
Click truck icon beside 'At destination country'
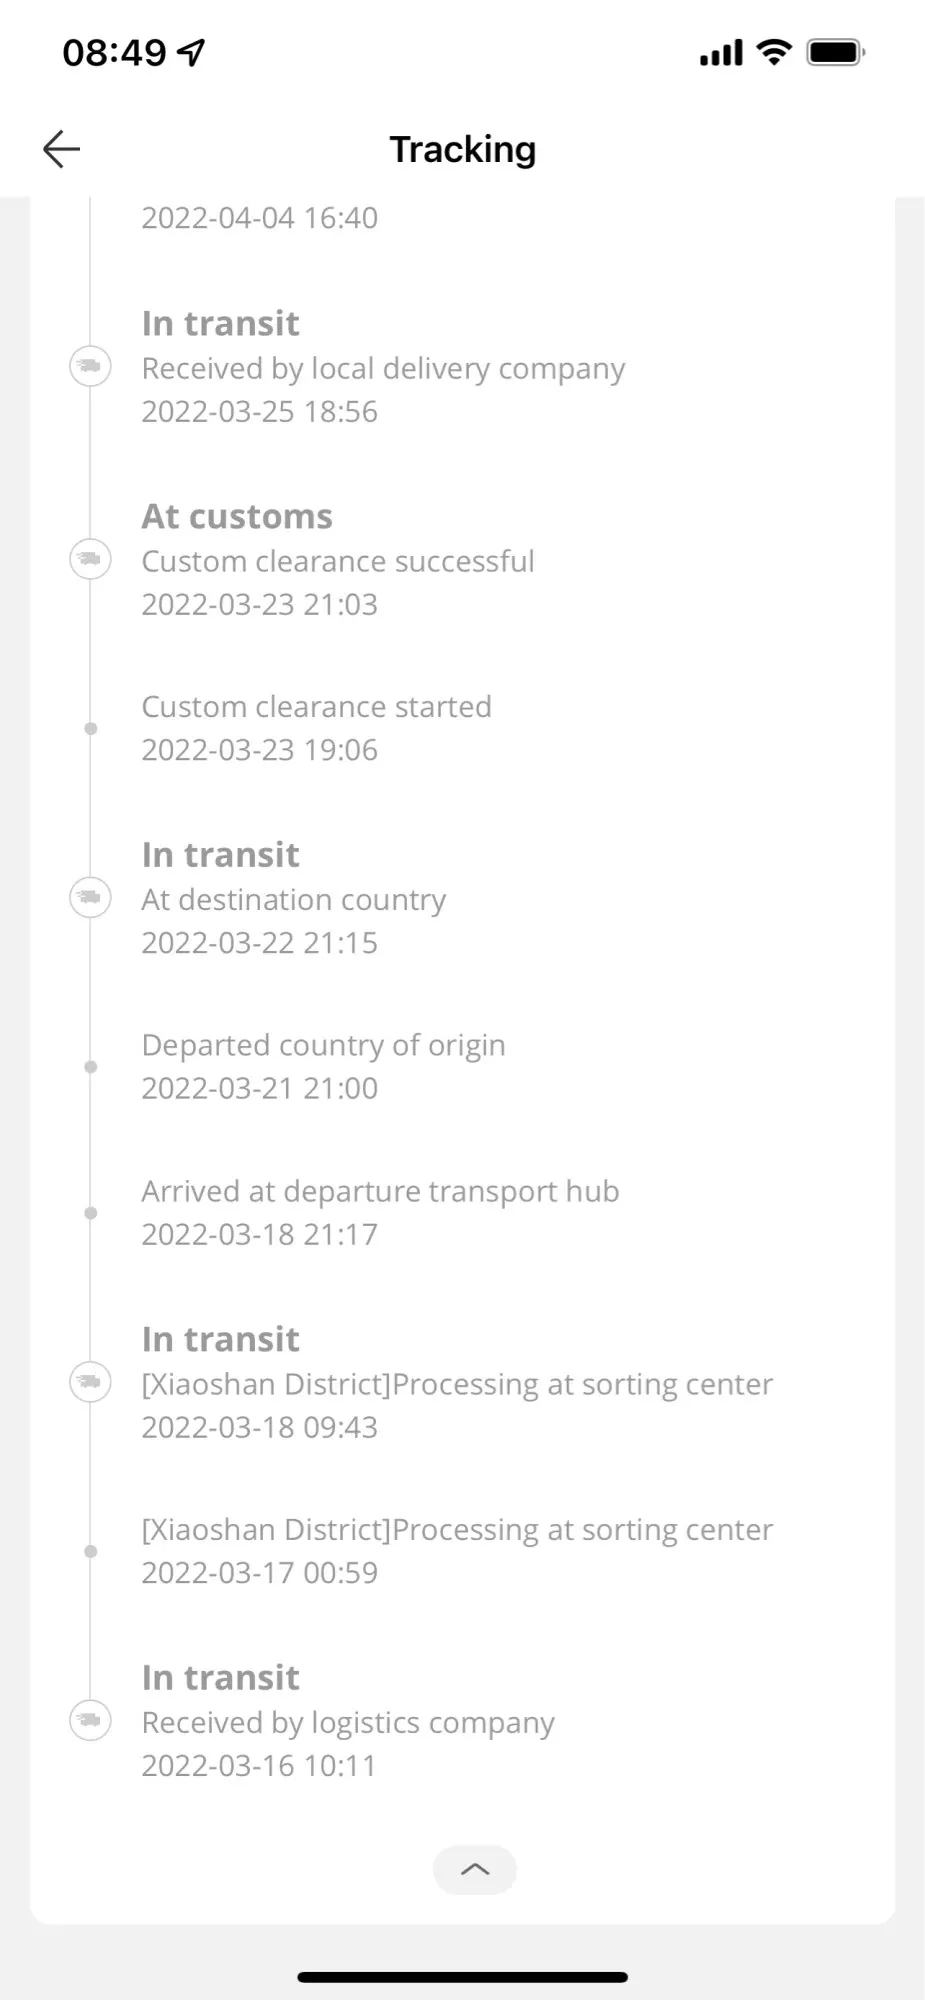pyautogui.click(x=90, y=898)
